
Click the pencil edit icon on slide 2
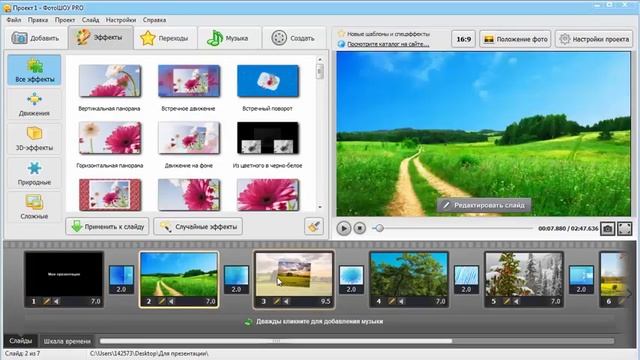pos(162,301)
